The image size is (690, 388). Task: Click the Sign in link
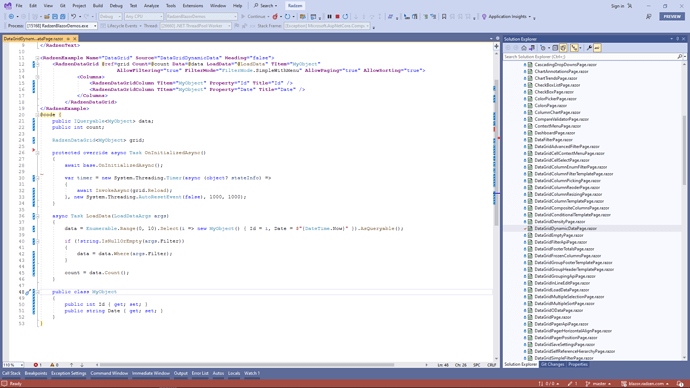617,6
